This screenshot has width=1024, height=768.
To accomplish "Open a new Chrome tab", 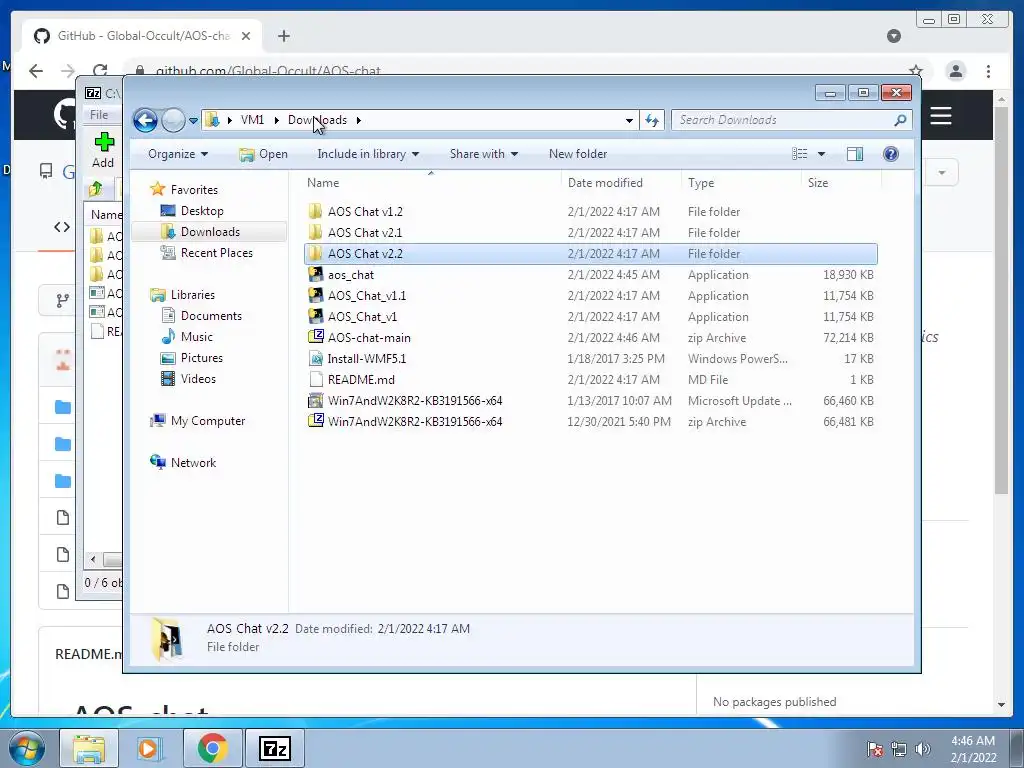I will [283, 36].
